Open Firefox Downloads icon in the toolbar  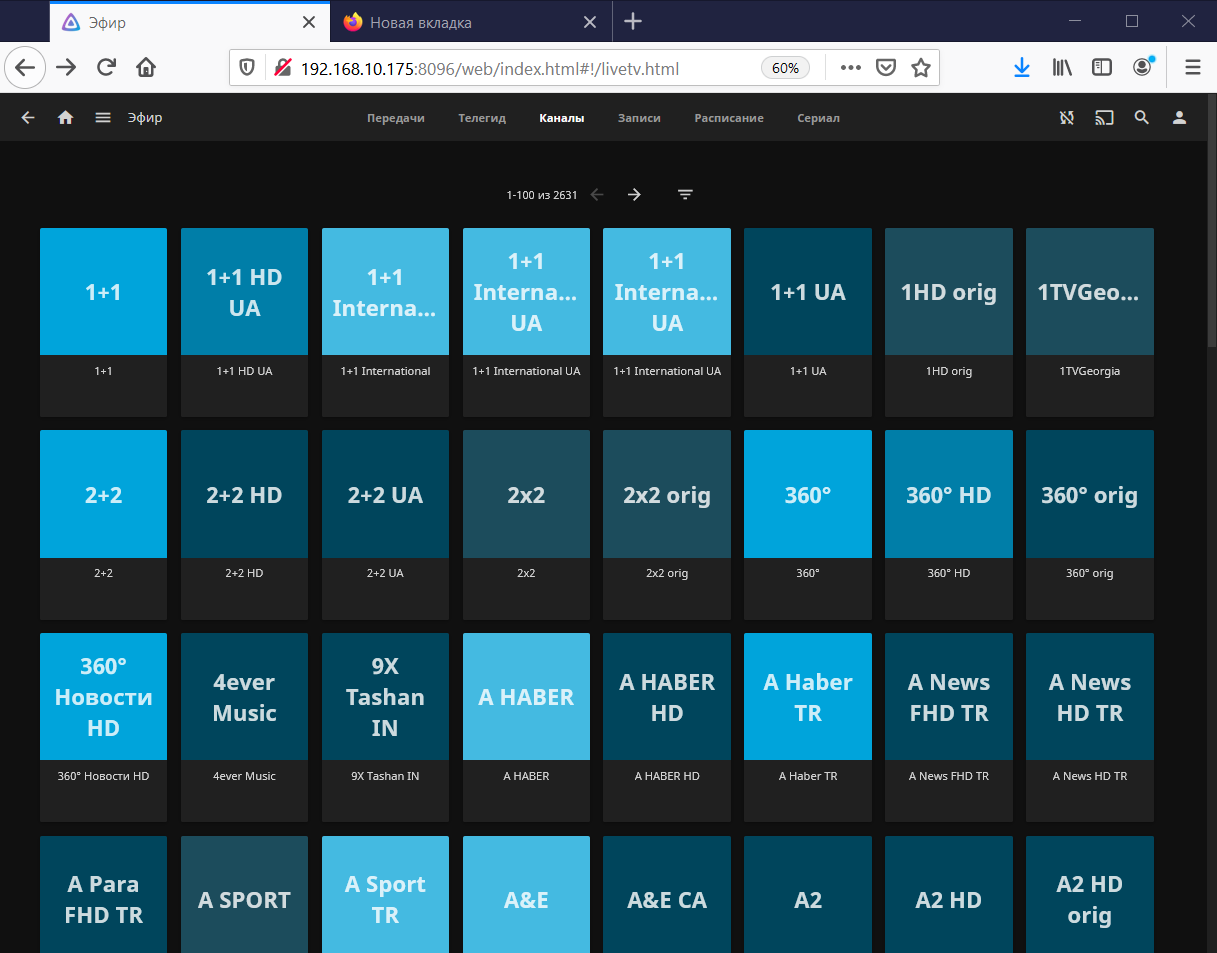(x=1021, y=67)
